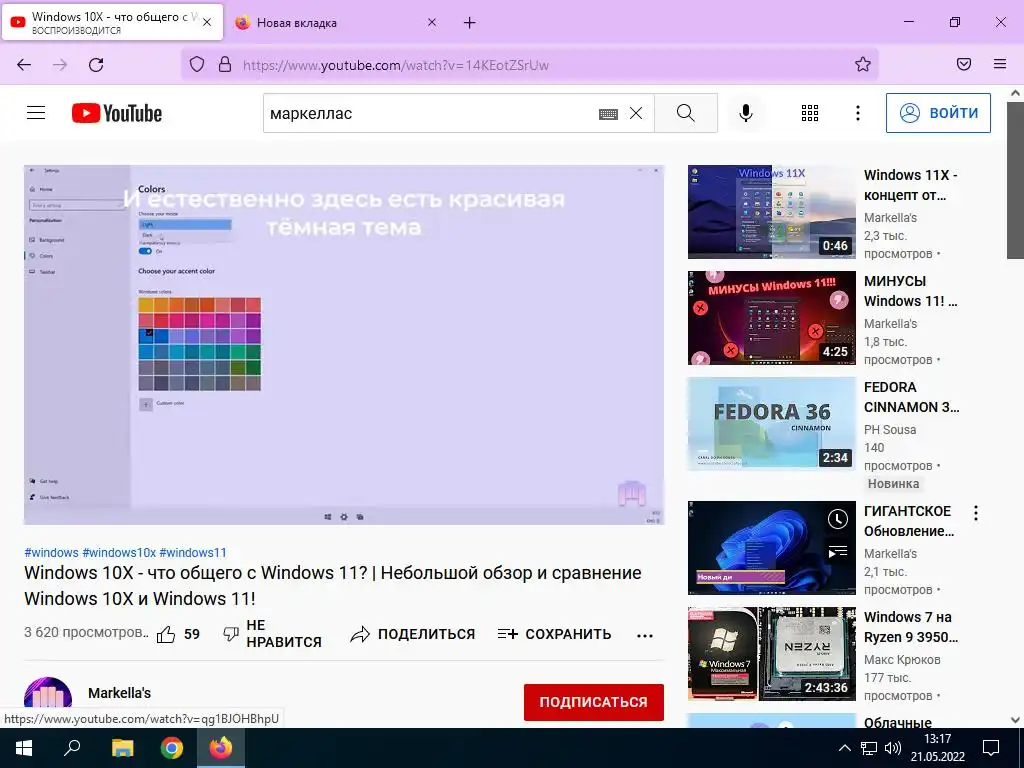Open the YouTube apps grid icon
Viewport: 1024px width, 768px height.
(x=810, y=113)
